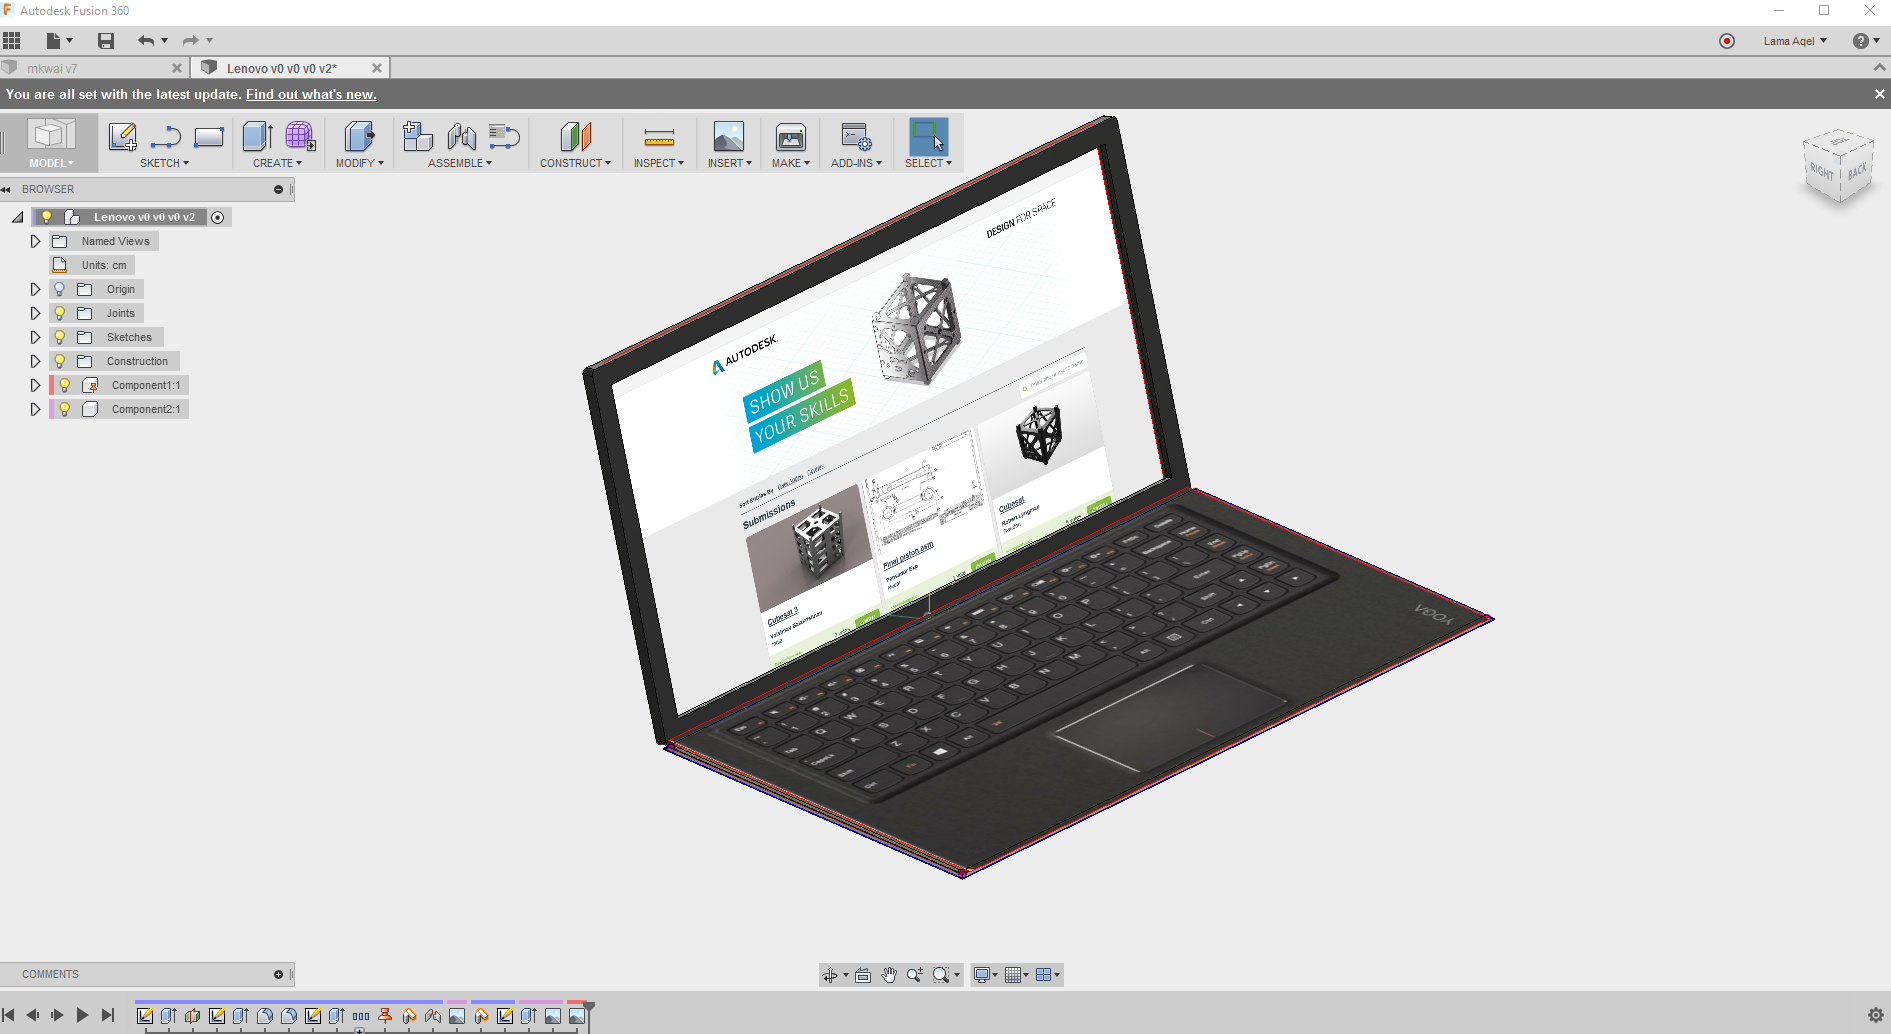This screenshot has width=1891, height=1034.
Task: Collapse the Lenovo root tree node
Action: [x=18, y=217]
